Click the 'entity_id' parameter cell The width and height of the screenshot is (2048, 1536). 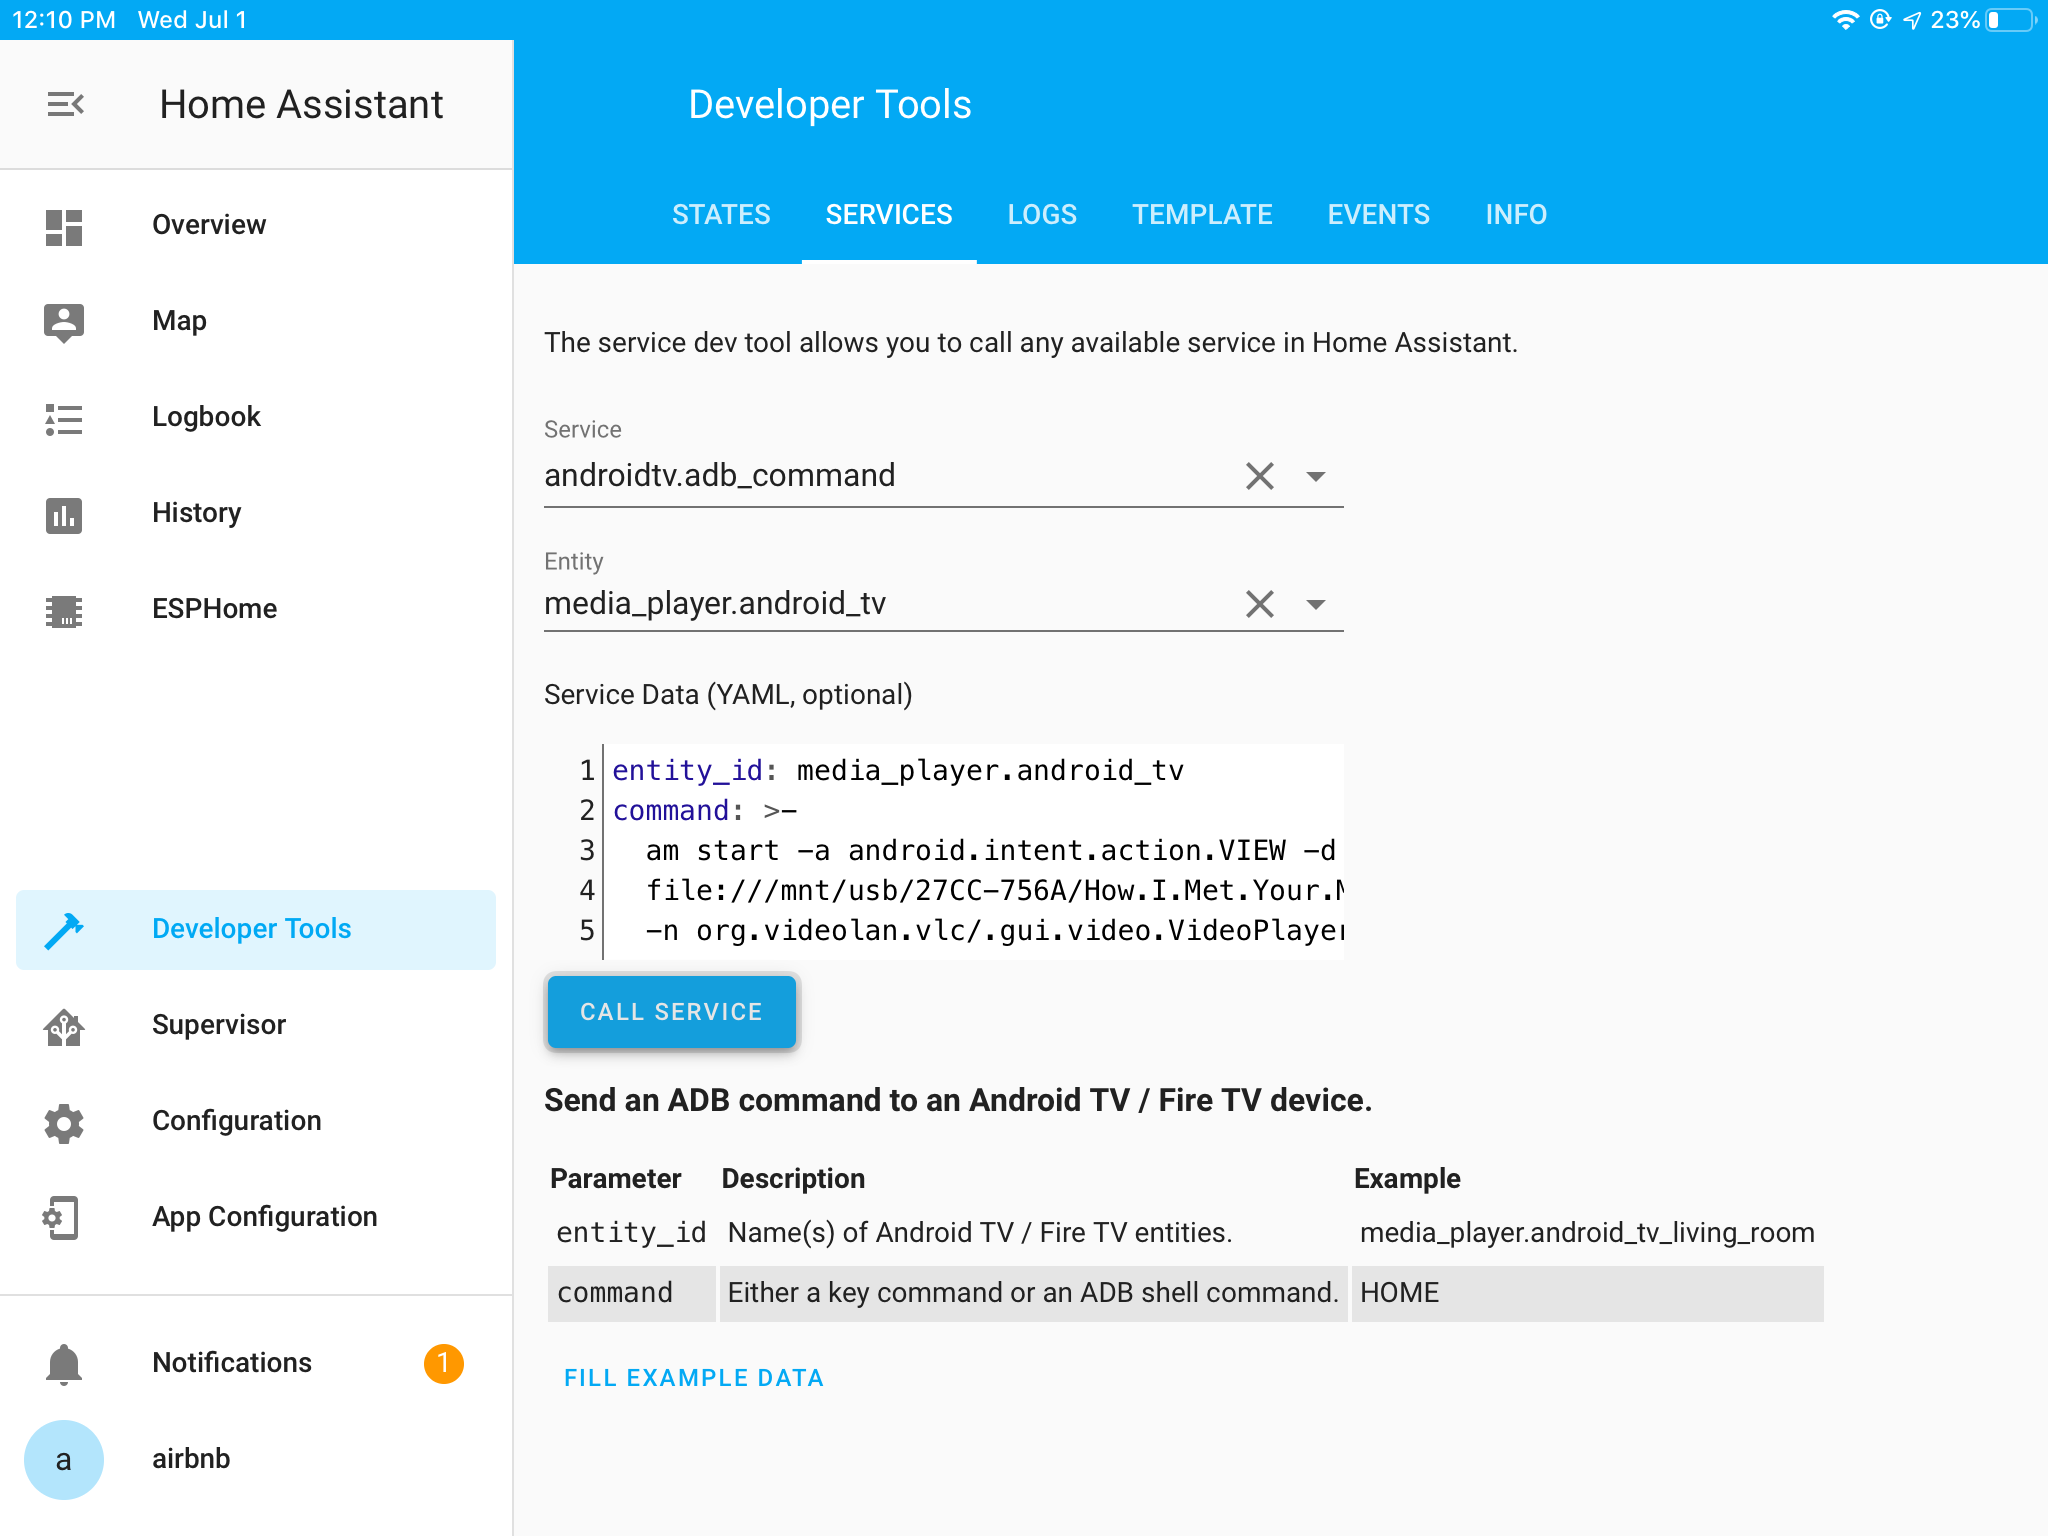(x=631, y=1233)
